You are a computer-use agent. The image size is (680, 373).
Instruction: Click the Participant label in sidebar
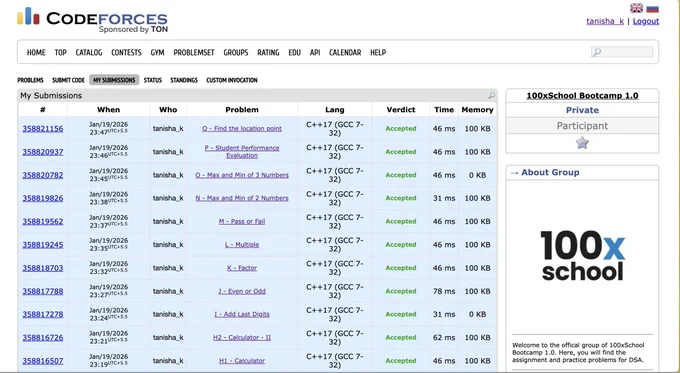582,126
